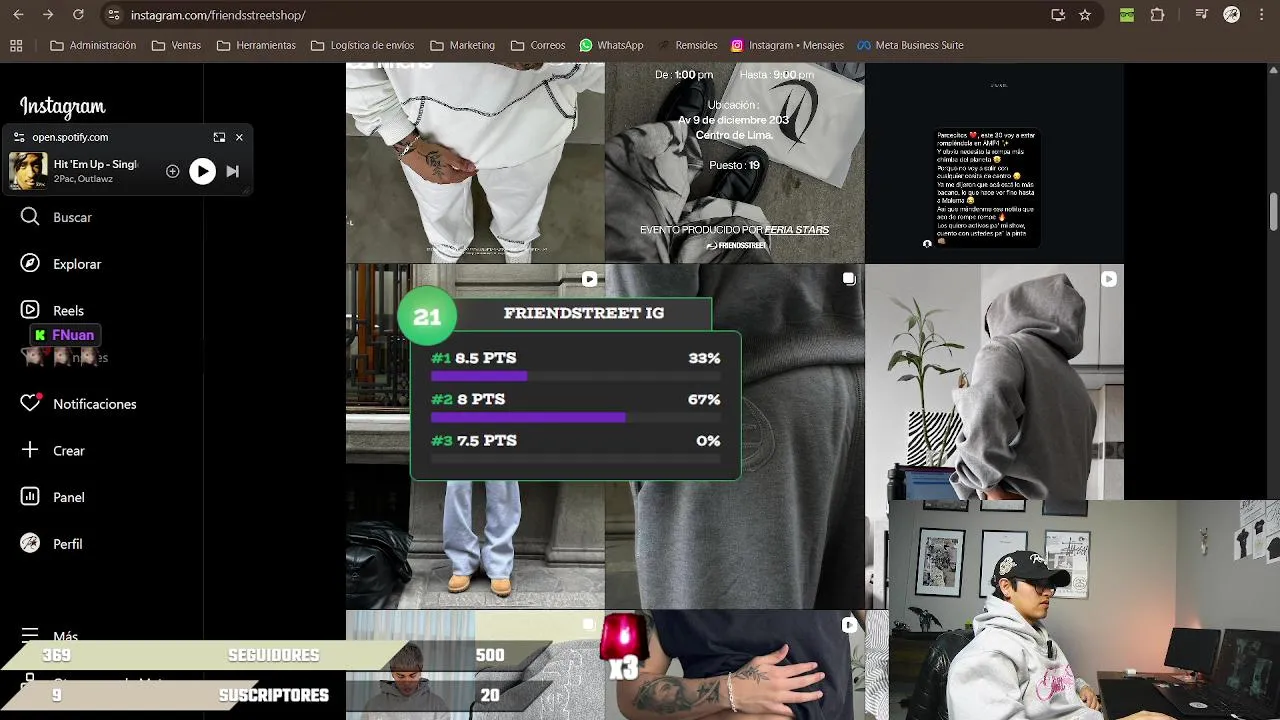Click the browser forward arrow
Screen dimensions: 1280x720
(47, 15)
